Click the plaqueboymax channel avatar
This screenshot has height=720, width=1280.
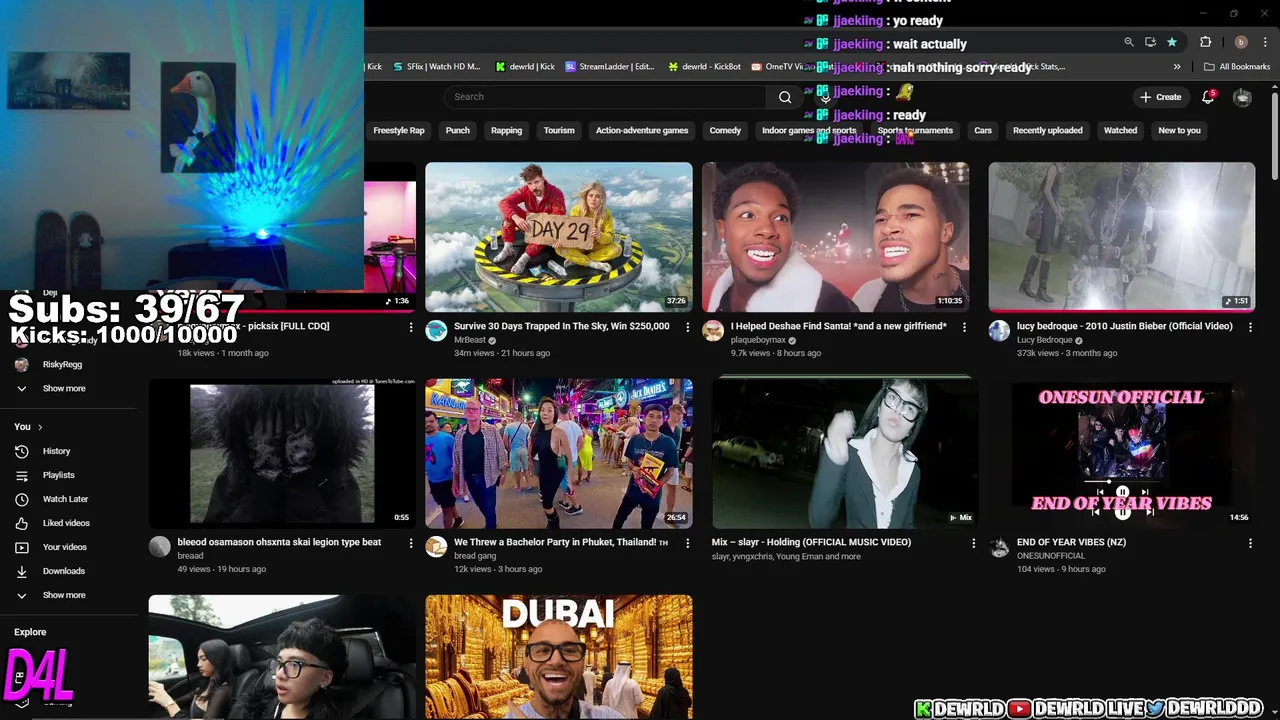tap(713, 332)
